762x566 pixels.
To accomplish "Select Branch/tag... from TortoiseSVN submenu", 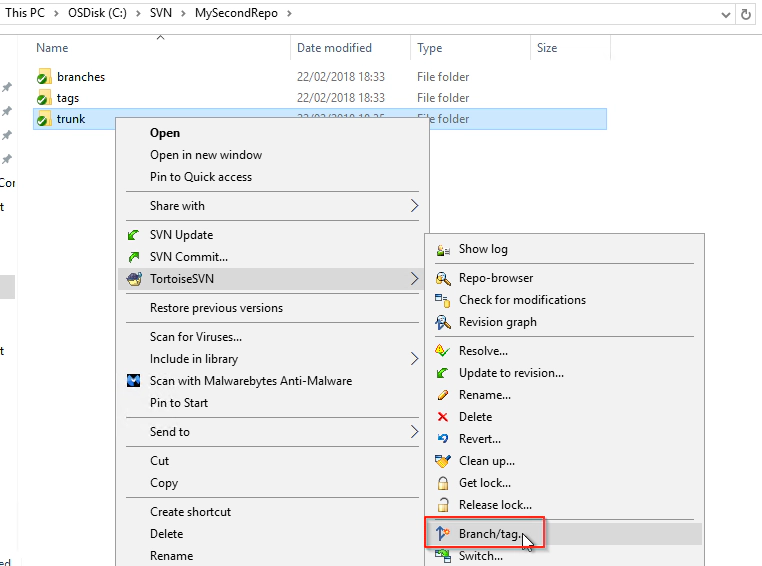I will click(490, 534).
